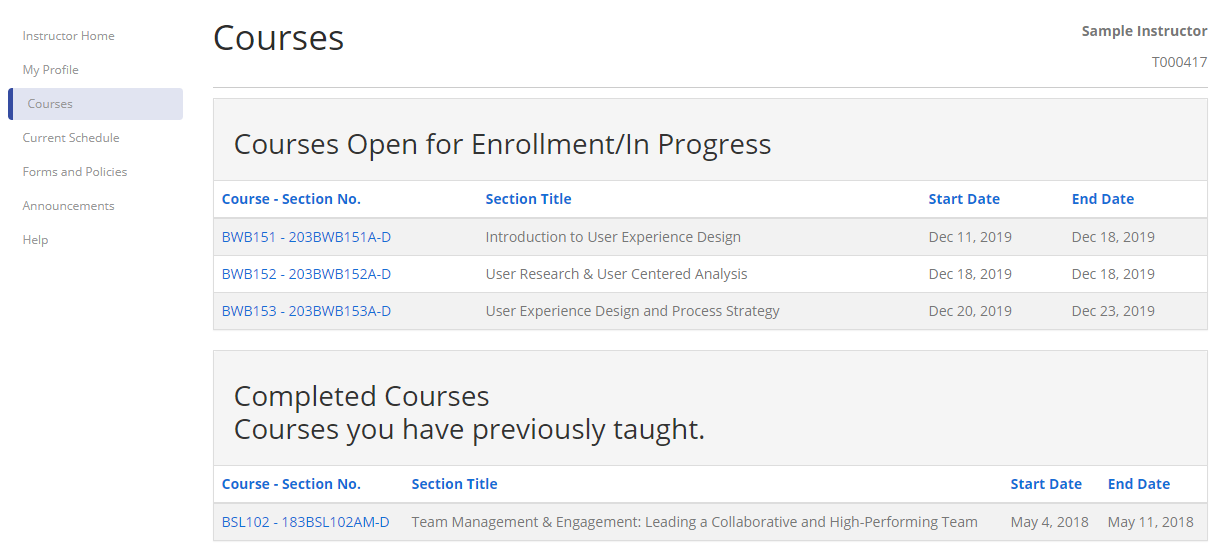Open Current Schedule from the sidebar

point(71,138)
